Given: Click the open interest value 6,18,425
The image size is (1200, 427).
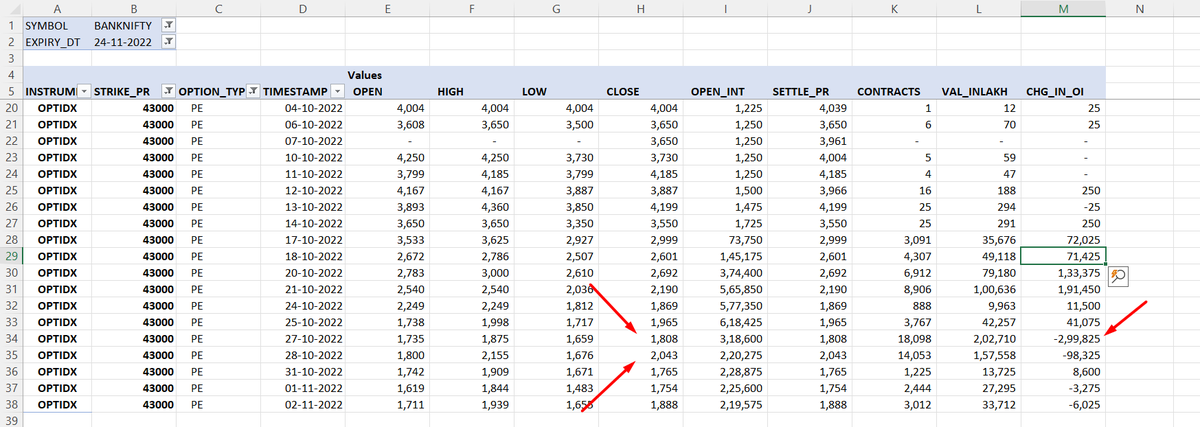Looking at the screenshot, I should pos(741,322).
